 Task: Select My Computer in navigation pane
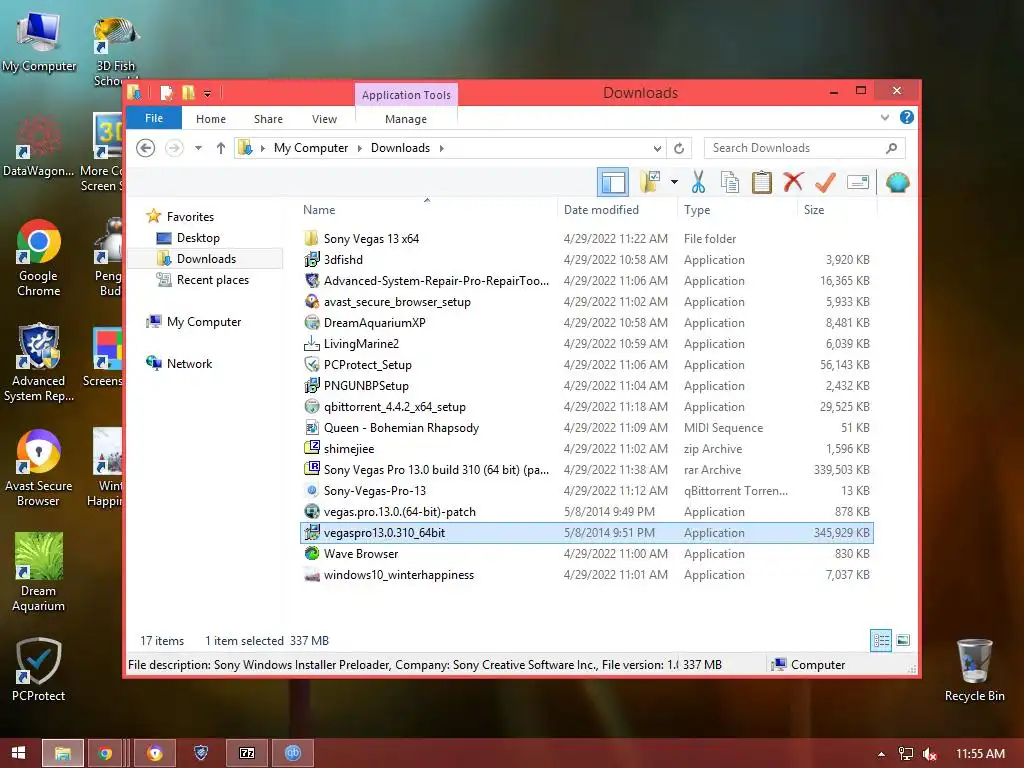tap(204, 322)
